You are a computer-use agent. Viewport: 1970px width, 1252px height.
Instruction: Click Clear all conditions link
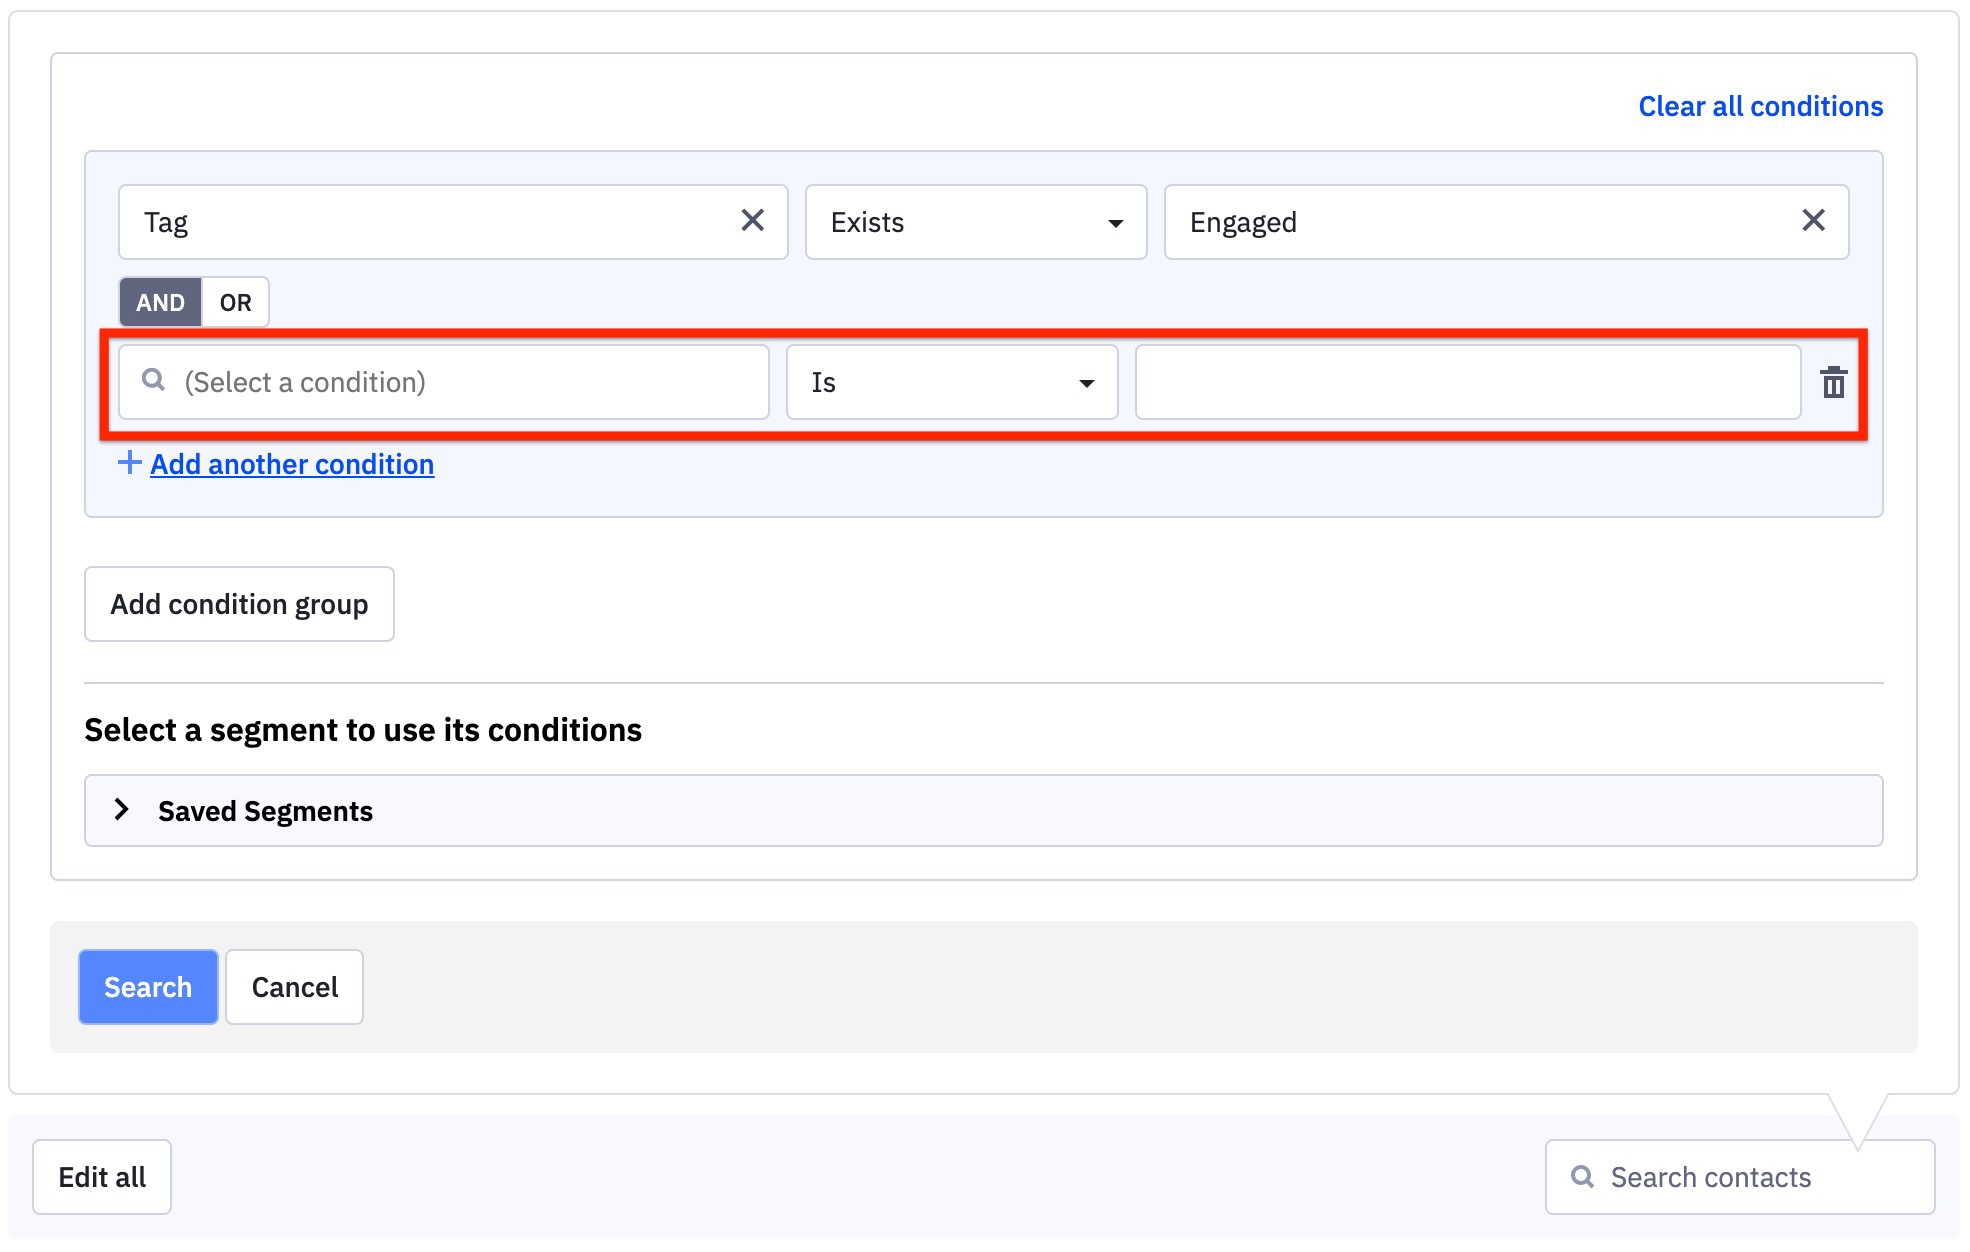1760,106
